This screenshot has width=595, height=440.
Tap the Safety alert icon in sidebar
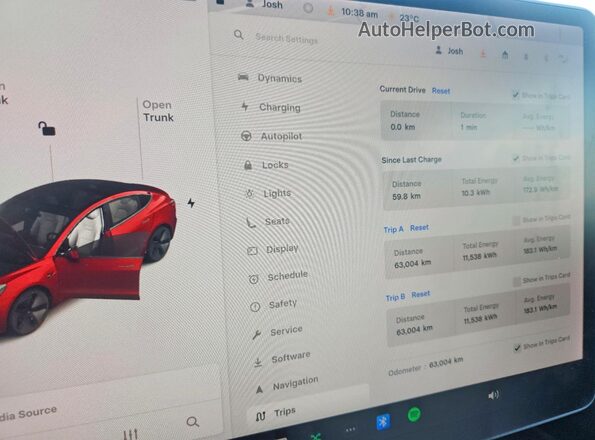(255, 306)
